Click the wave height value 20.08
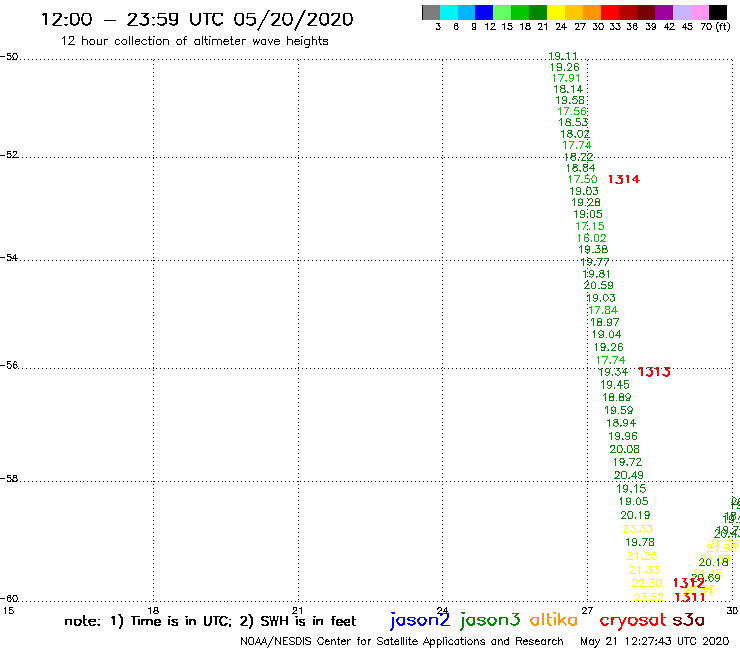Image resolution: width=740 pixels, height=650 pixels. coord(624,449)
